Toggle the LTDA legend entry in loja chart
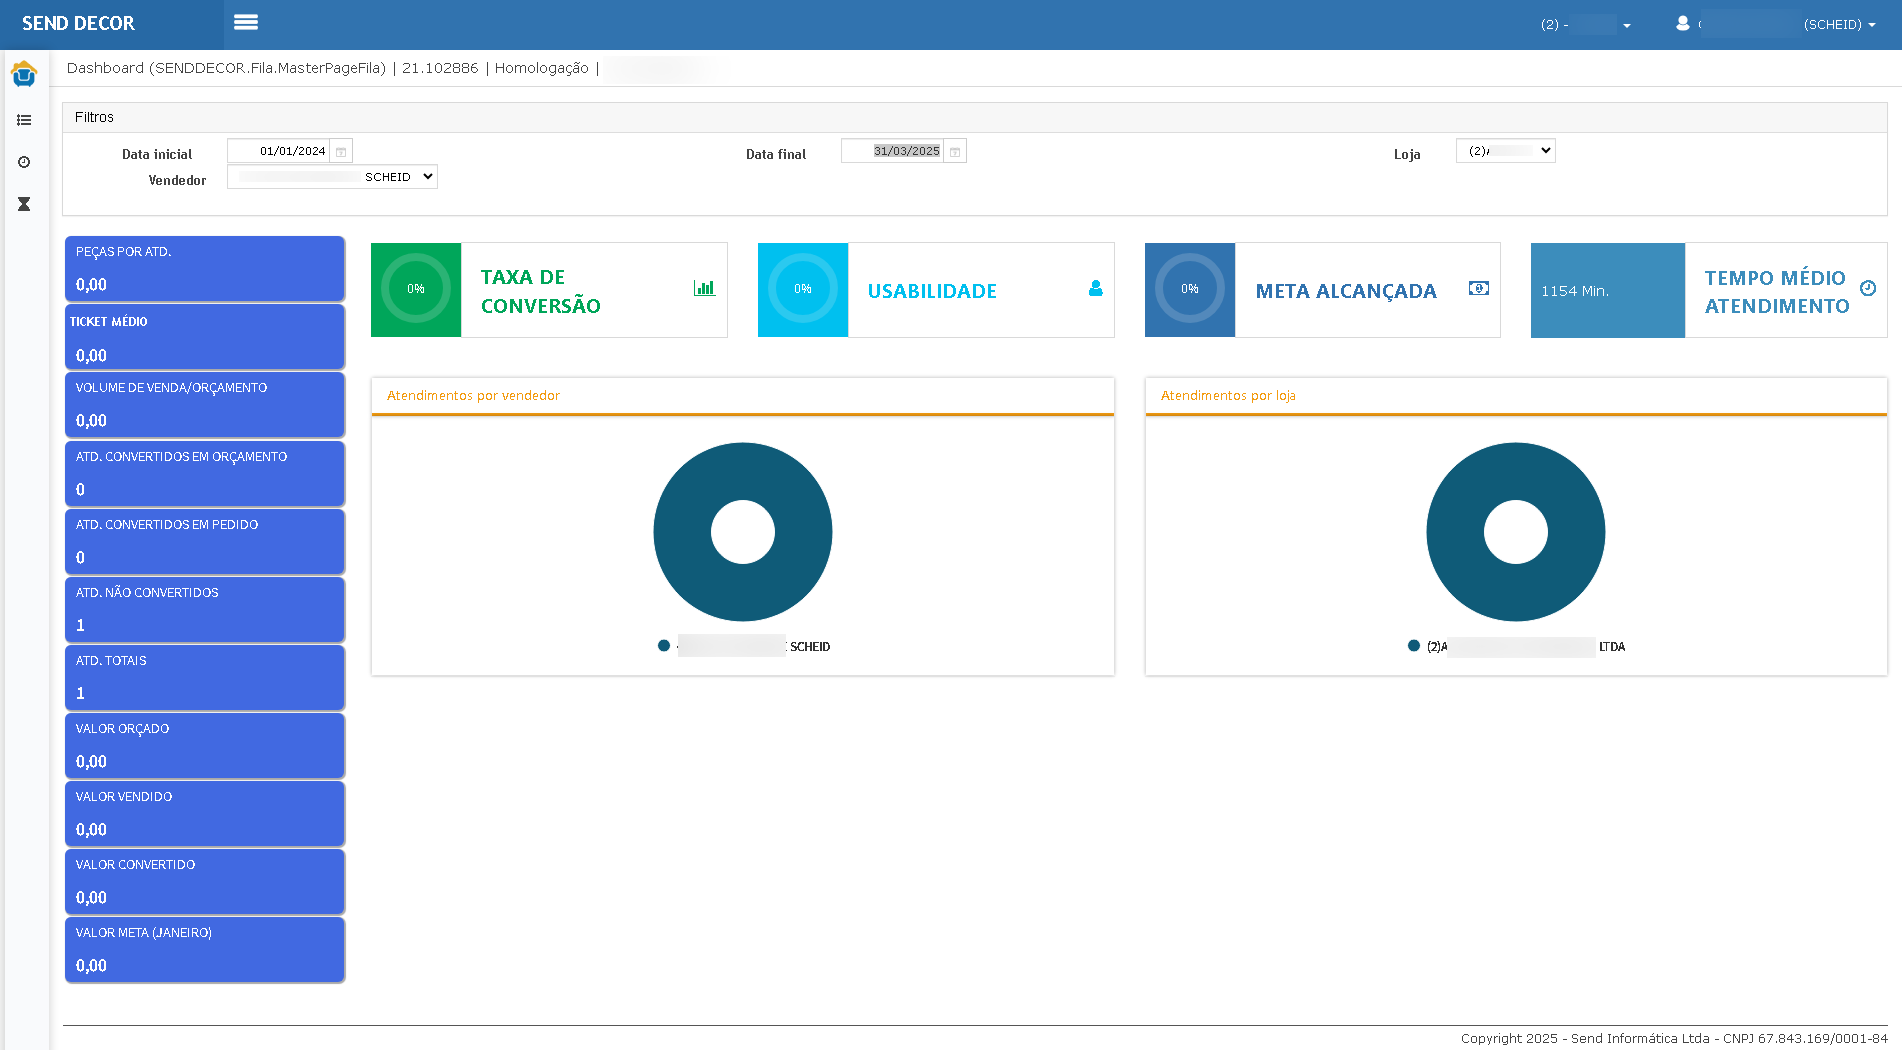 tap(1516, 646)
